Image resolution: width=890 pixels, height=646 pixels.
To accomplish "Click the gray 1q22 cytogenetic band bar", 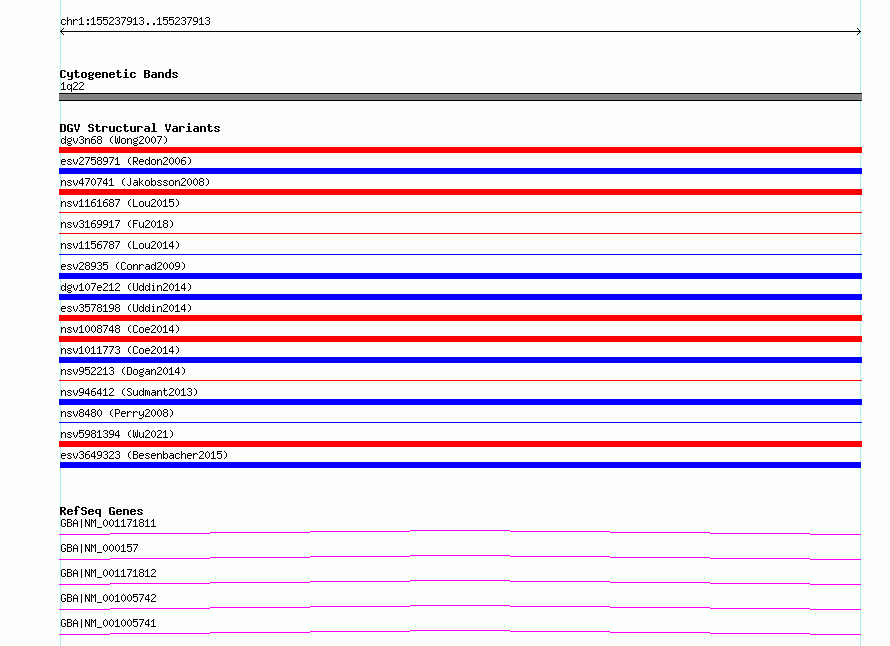I will tap(460, 97).
